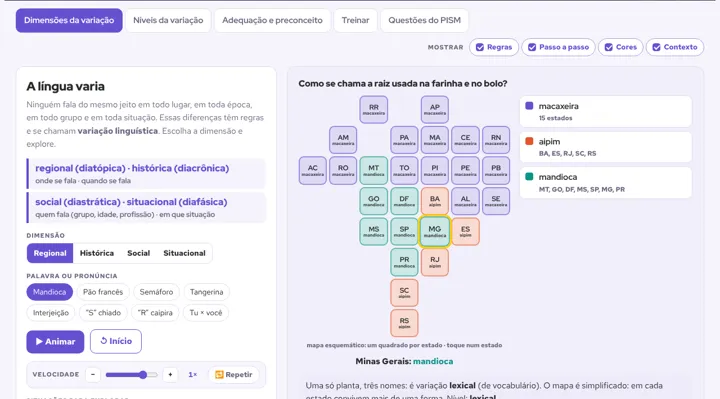Select the Social dimension

coord(139,253)
